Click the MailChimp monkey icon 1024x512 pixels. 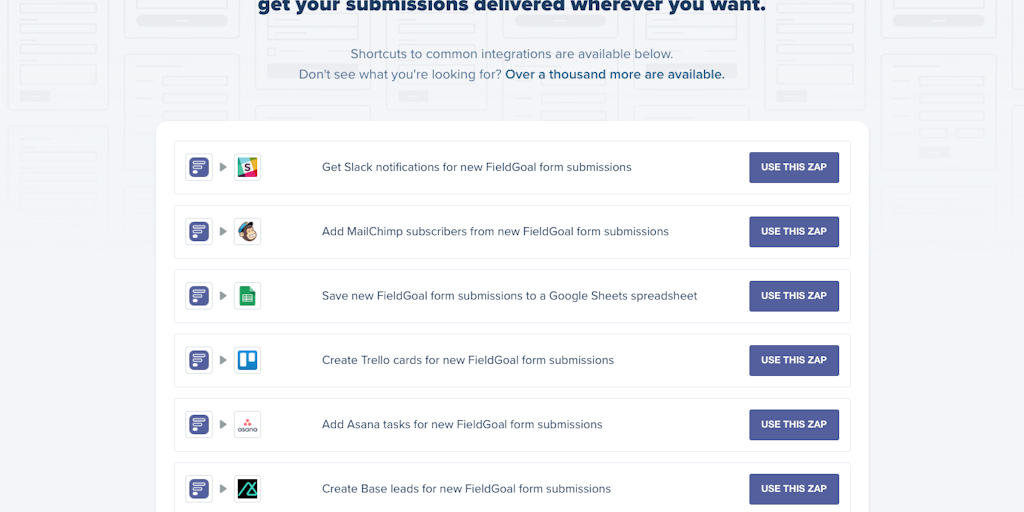coord(247,231)
